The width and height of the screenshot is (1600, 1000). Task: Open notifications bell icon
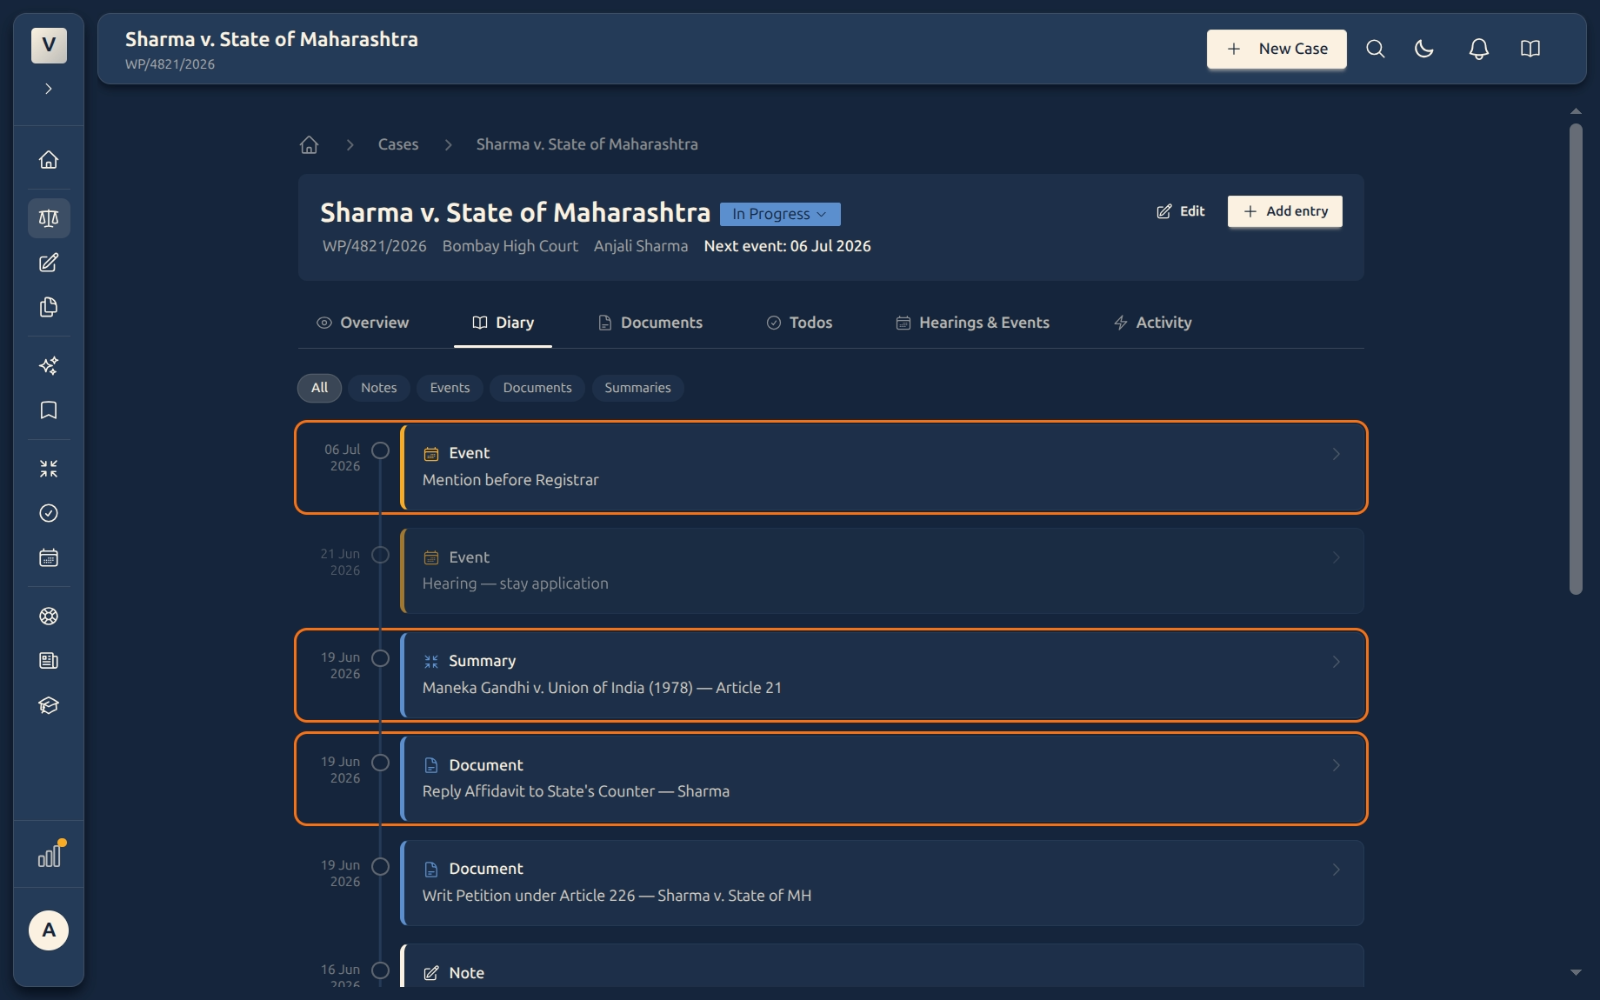tap(1478, 49)
